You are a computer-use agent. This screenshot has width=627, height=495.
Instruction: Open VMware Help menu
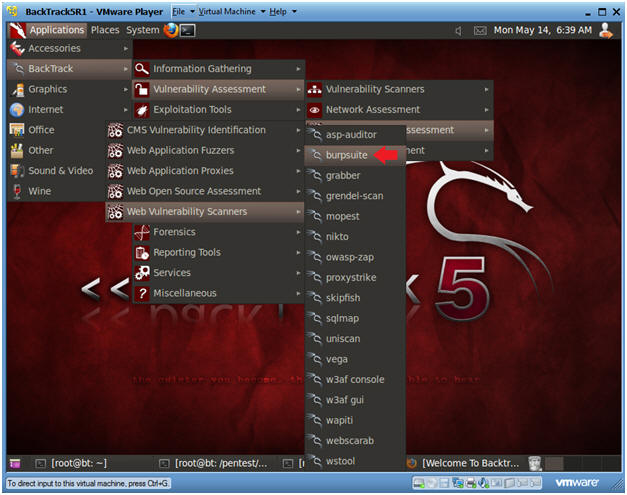coord(283,12)
